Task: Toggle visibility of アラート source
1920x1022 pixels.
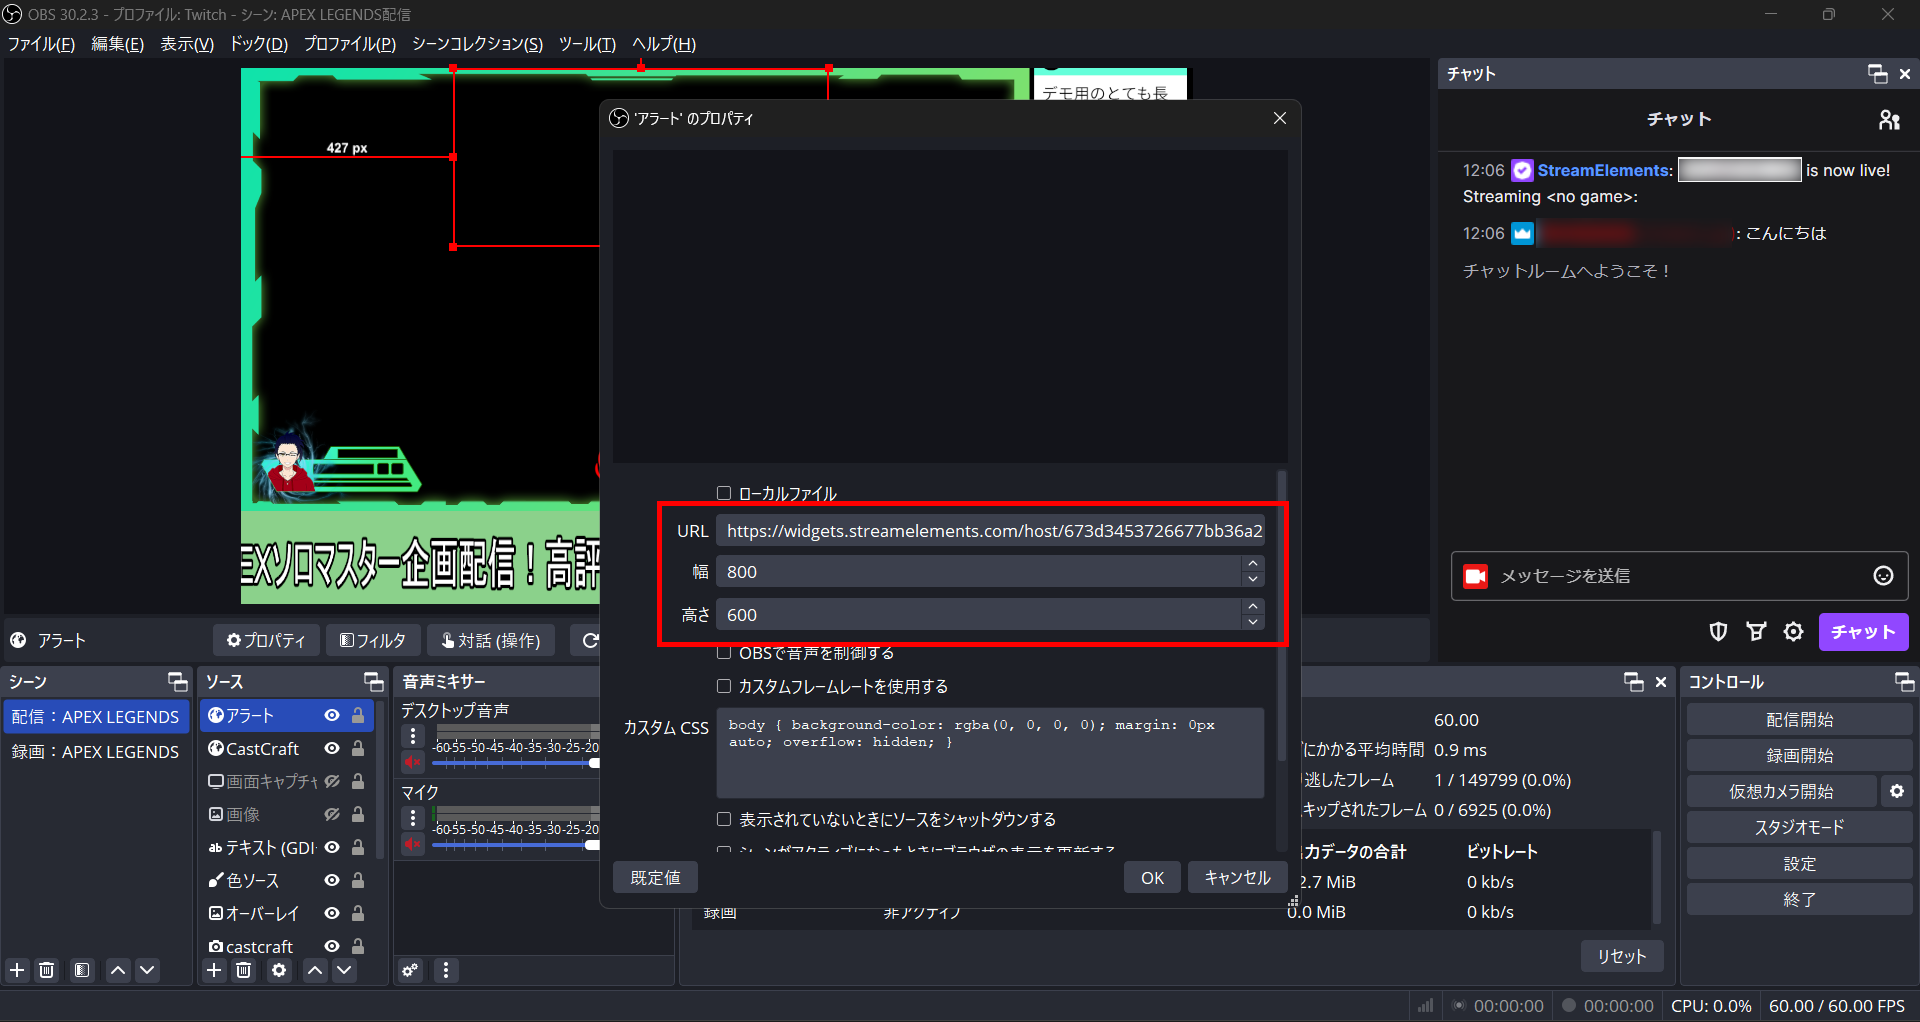Action: [x=332, y=715]
